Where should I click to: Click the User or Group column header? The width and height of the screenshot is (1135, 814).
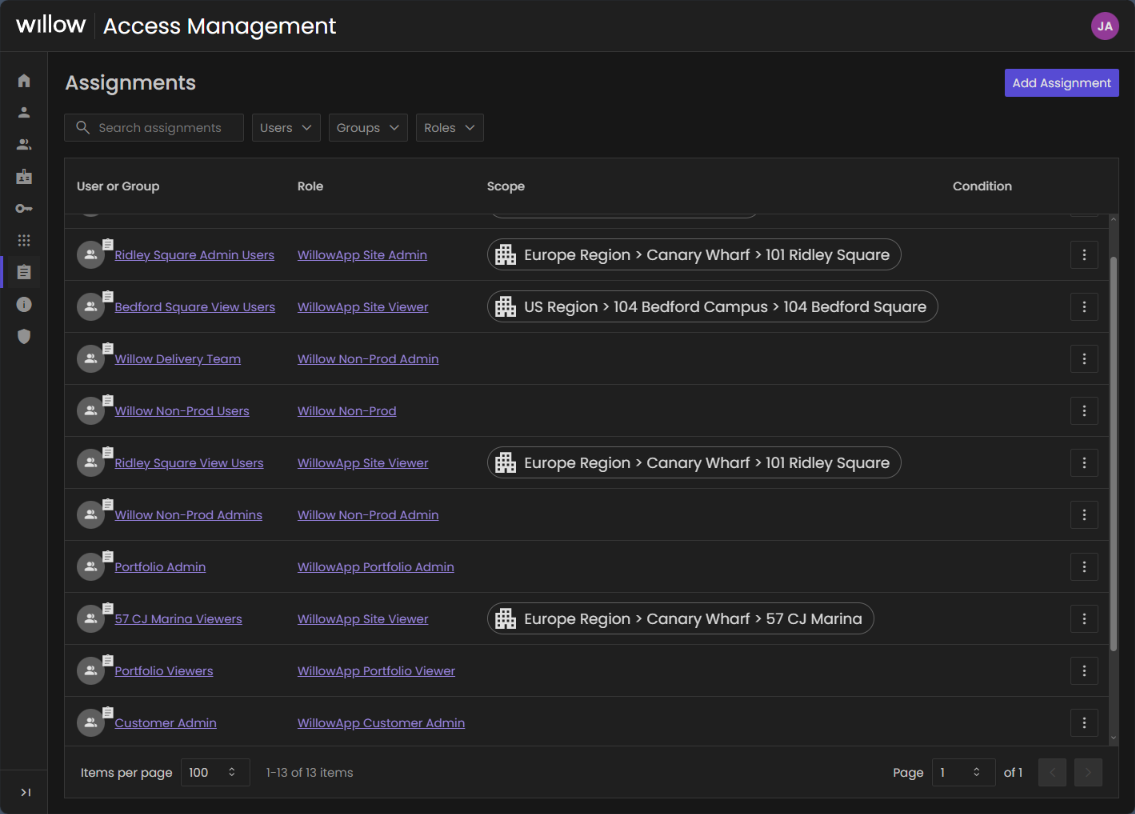coord(118,186)
